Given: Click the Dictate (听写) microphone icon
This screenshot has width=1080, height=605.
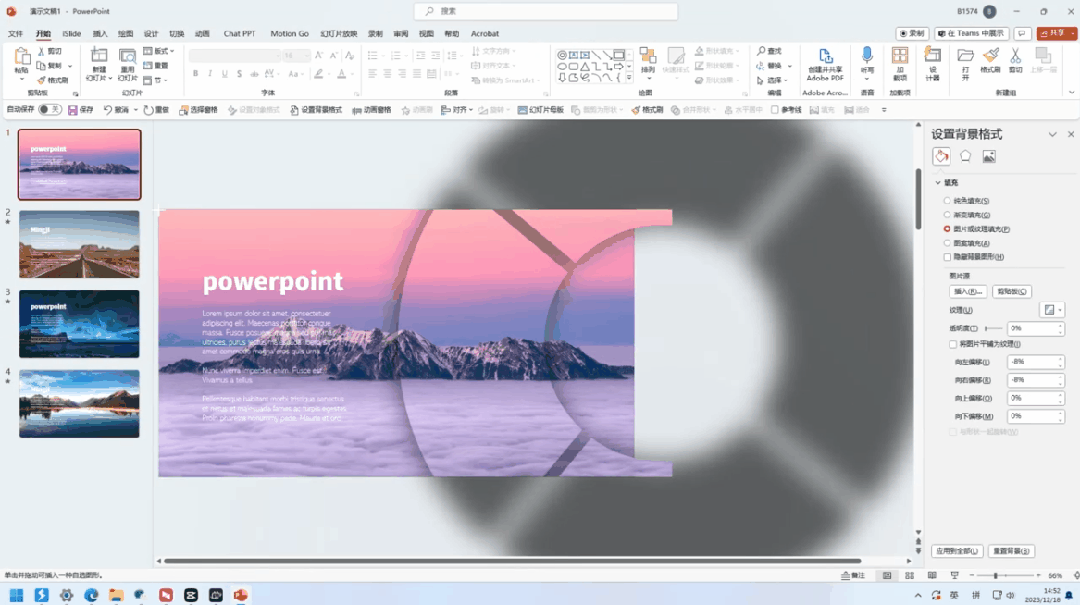Looking at the screenshot, I should click(867, 56).
